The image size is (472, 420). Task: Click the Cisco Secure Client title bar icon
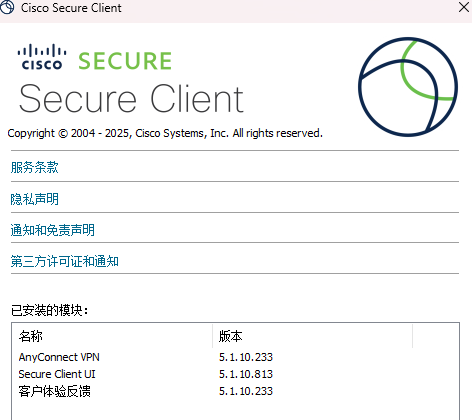tap(7, 7)
